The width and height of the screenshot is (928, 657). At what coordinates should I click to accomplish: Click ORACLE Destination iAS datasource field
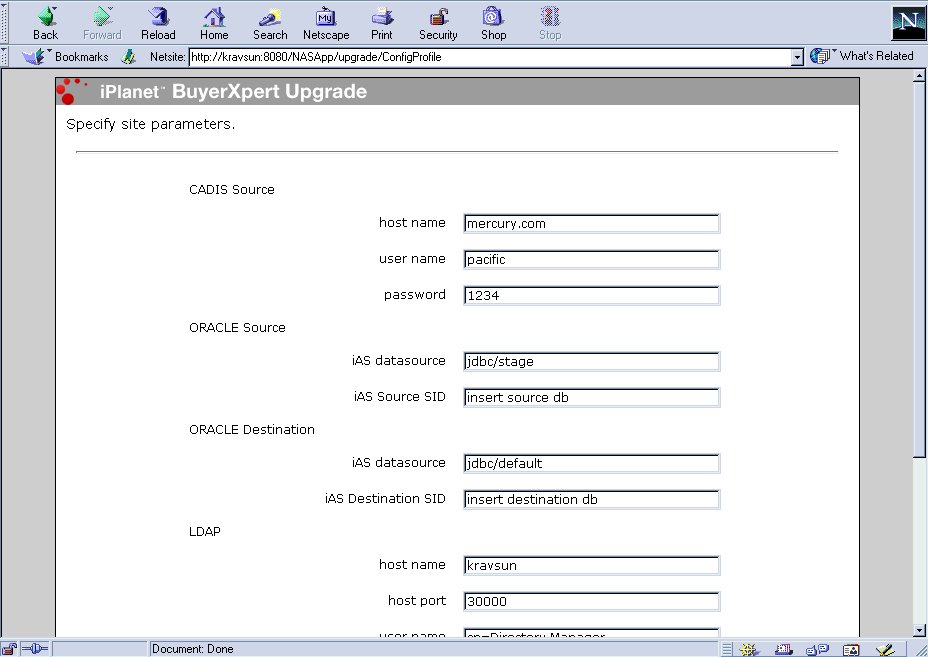click(x=592, y=463)
